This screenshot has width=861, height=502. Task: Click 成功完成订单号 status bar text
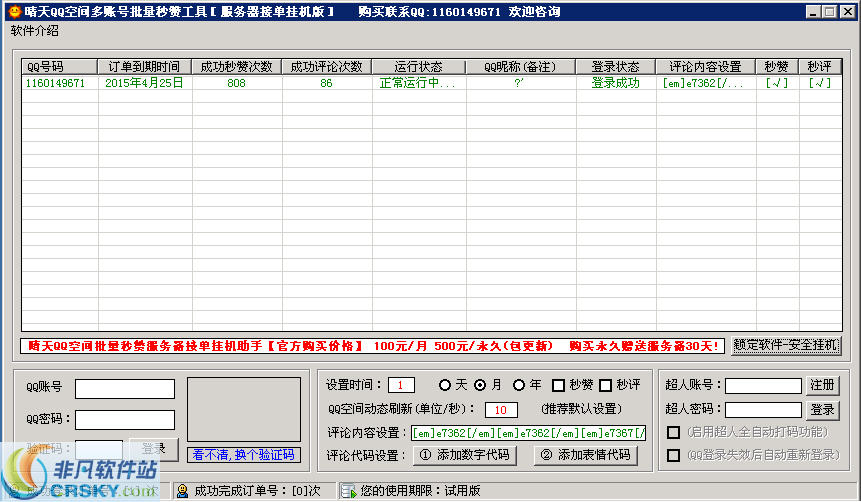pos(257,490)
